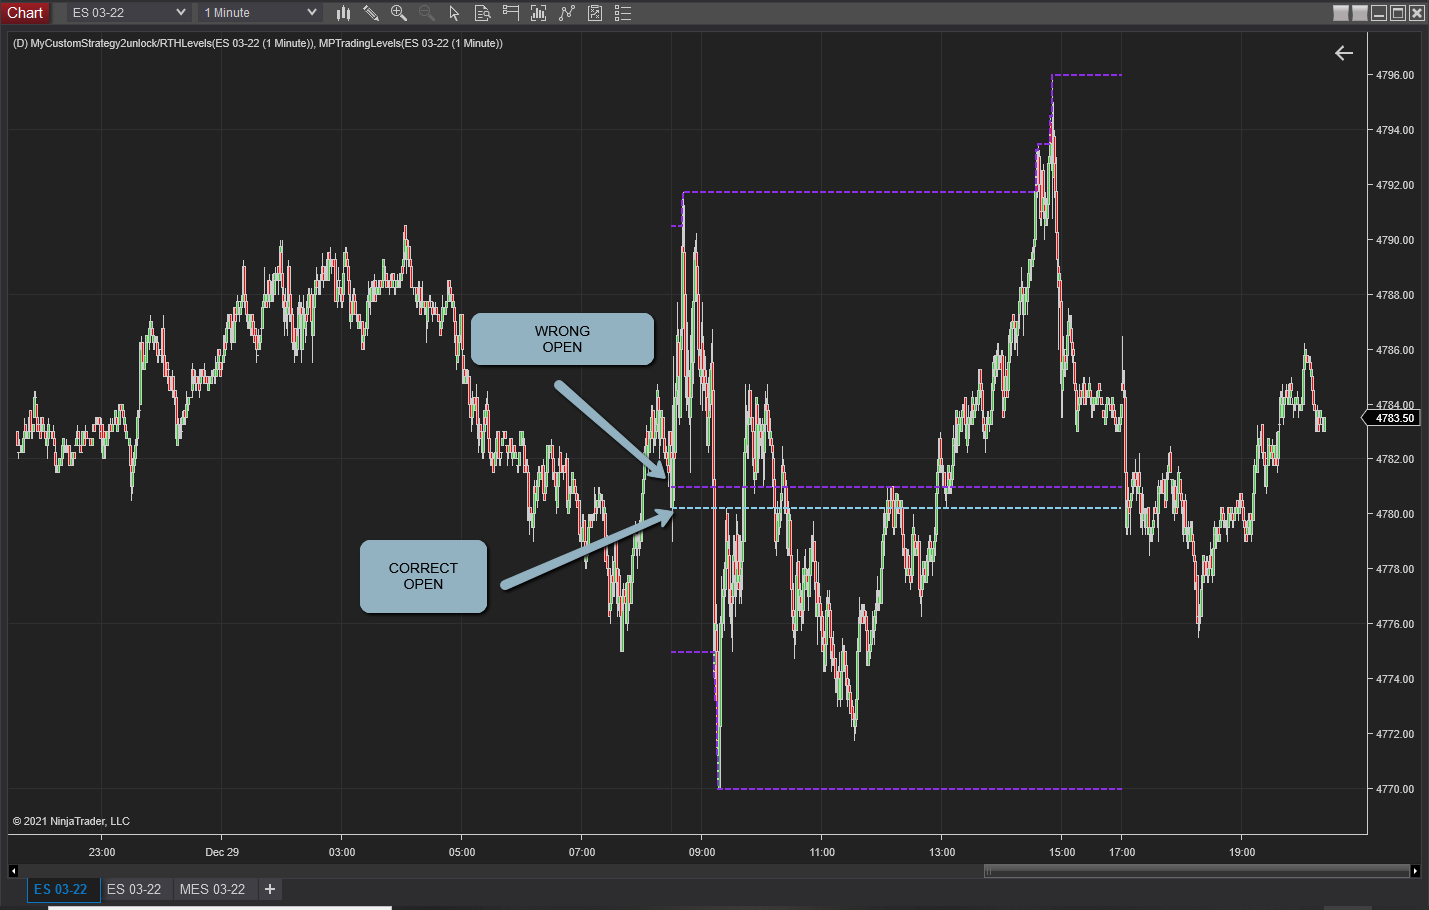Click the 23:00 time axis label
1429x910 pixels.
tap(102, 852)
